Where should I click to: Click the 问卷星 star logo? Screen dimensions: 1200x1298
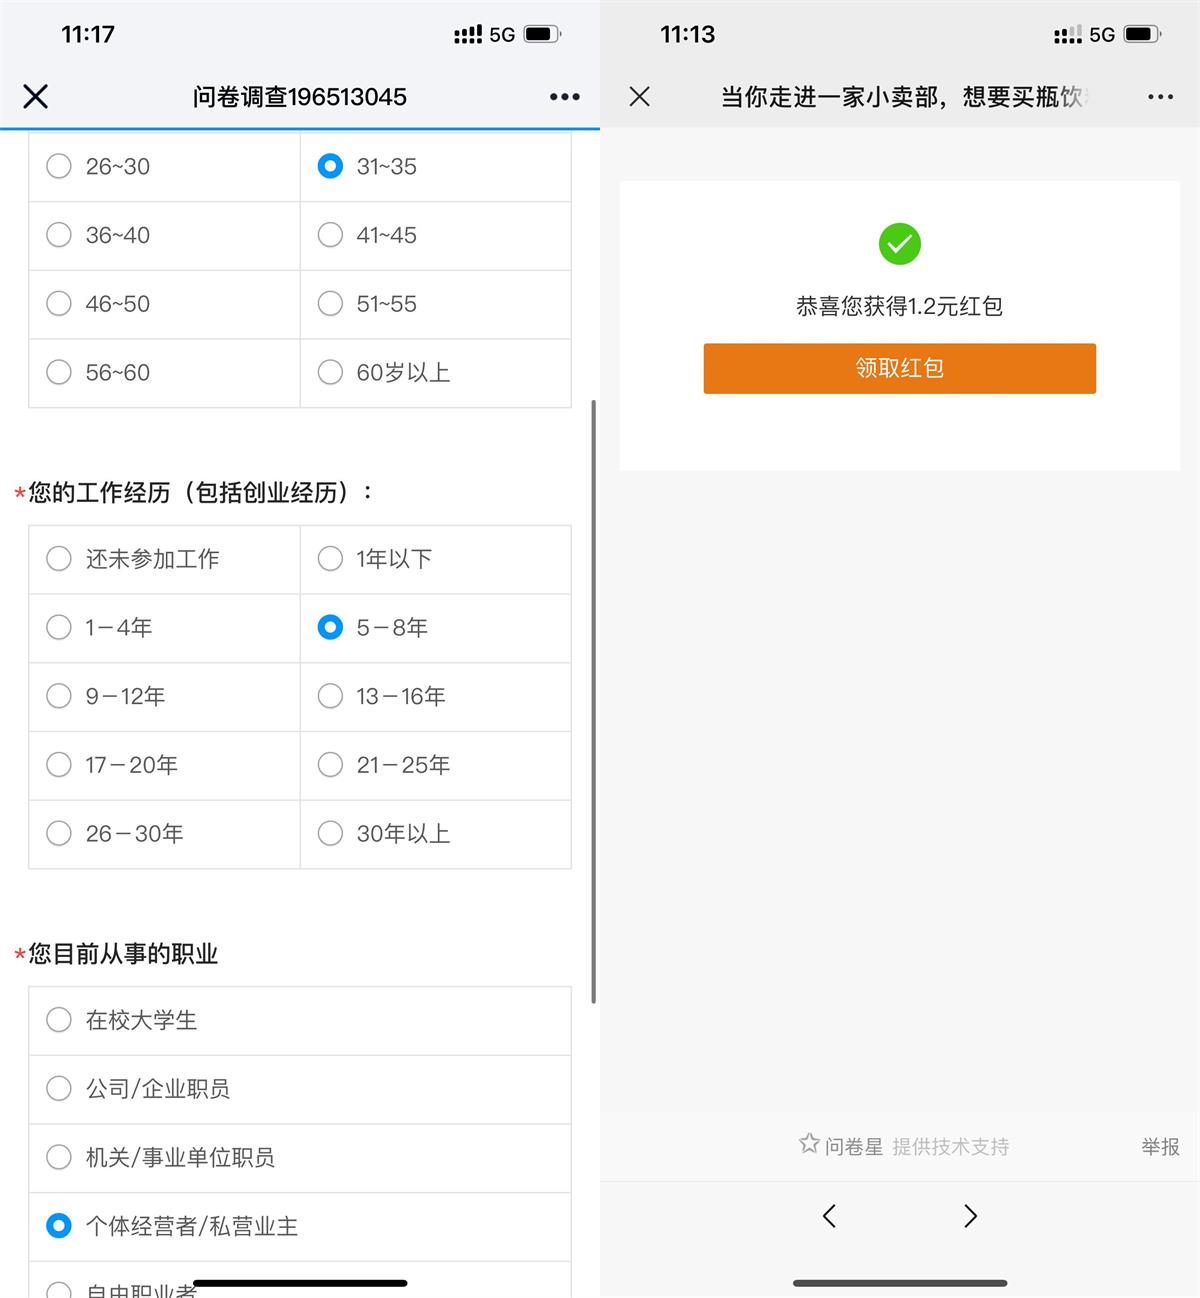coord(809,1144)
